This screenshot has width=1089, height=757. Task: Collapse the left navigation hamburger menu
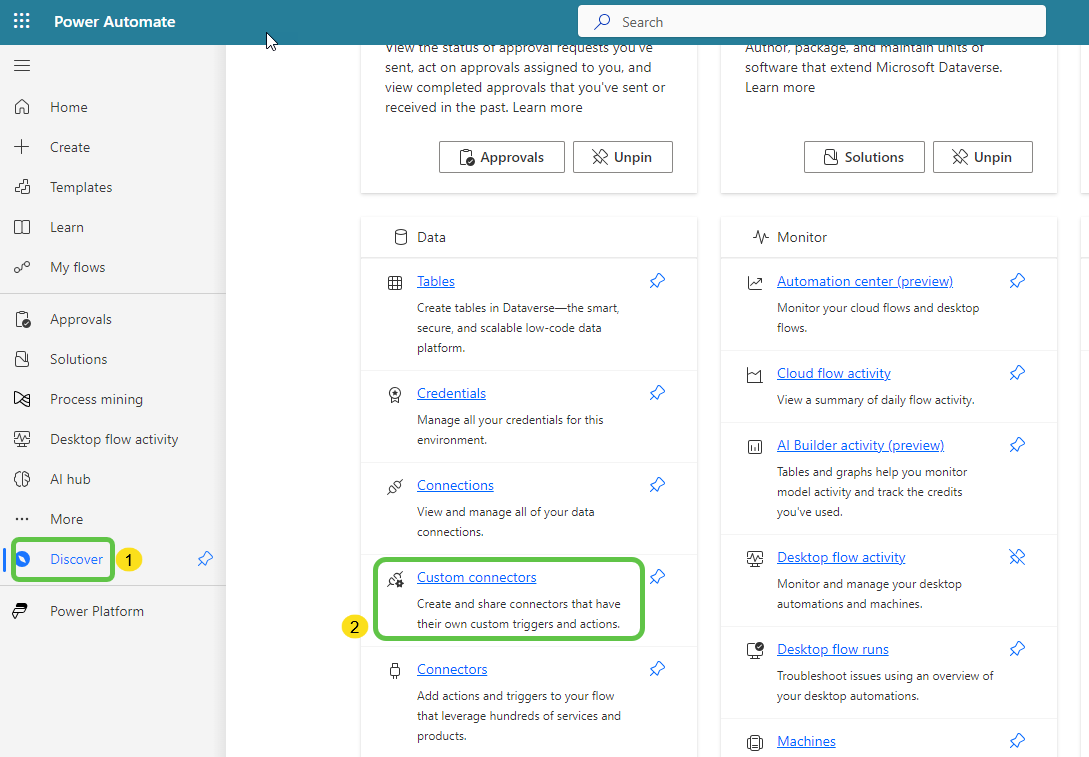coord(22,66)
